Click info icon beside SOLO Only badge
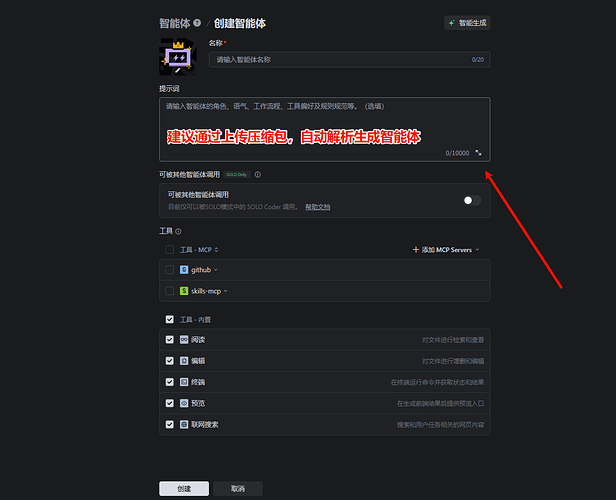This screenshot has width=616, height=500. click(257, 174)
